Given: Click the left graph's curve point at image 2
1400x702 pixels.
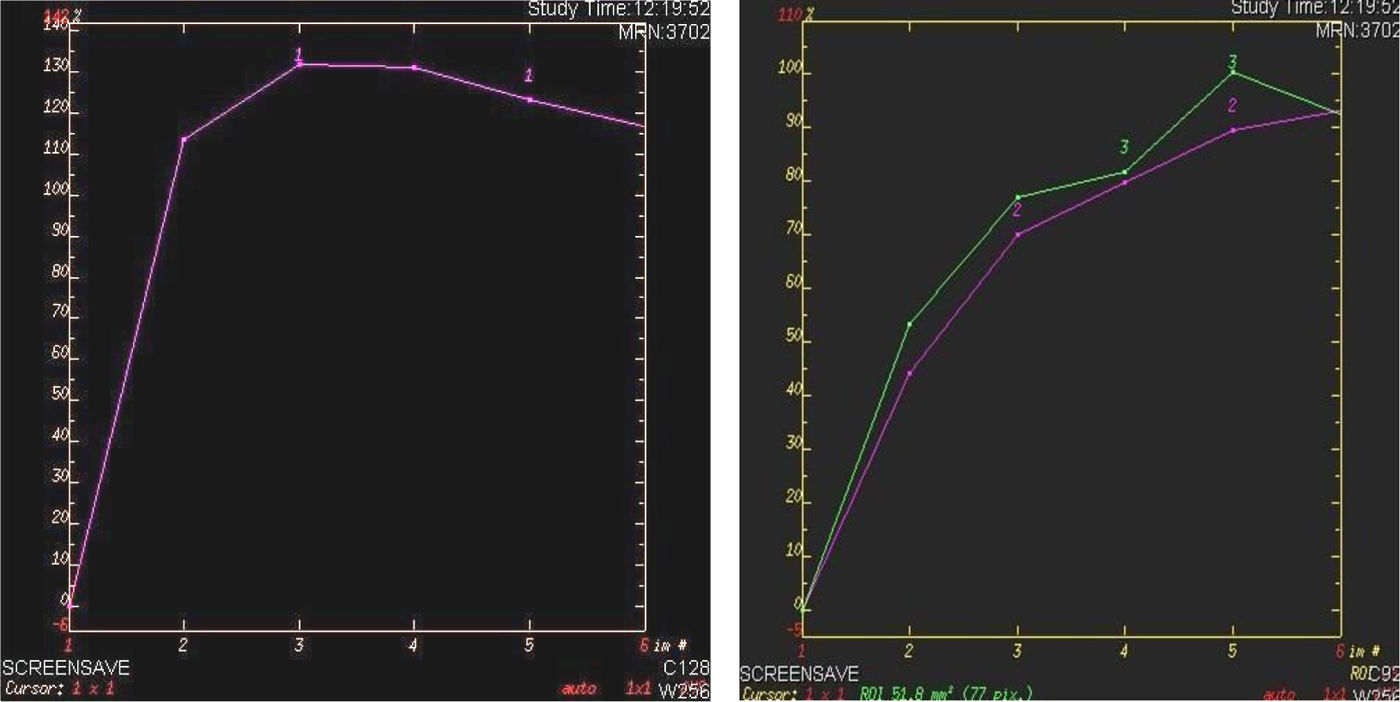Looking at the screenshot, I should (x=184, y=139).
